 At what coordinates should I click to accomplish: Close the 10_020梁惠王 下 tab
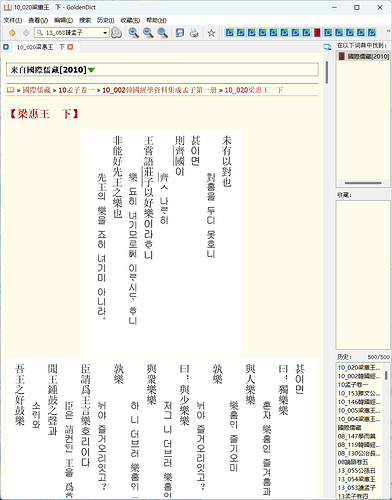[x=70, y=47]
